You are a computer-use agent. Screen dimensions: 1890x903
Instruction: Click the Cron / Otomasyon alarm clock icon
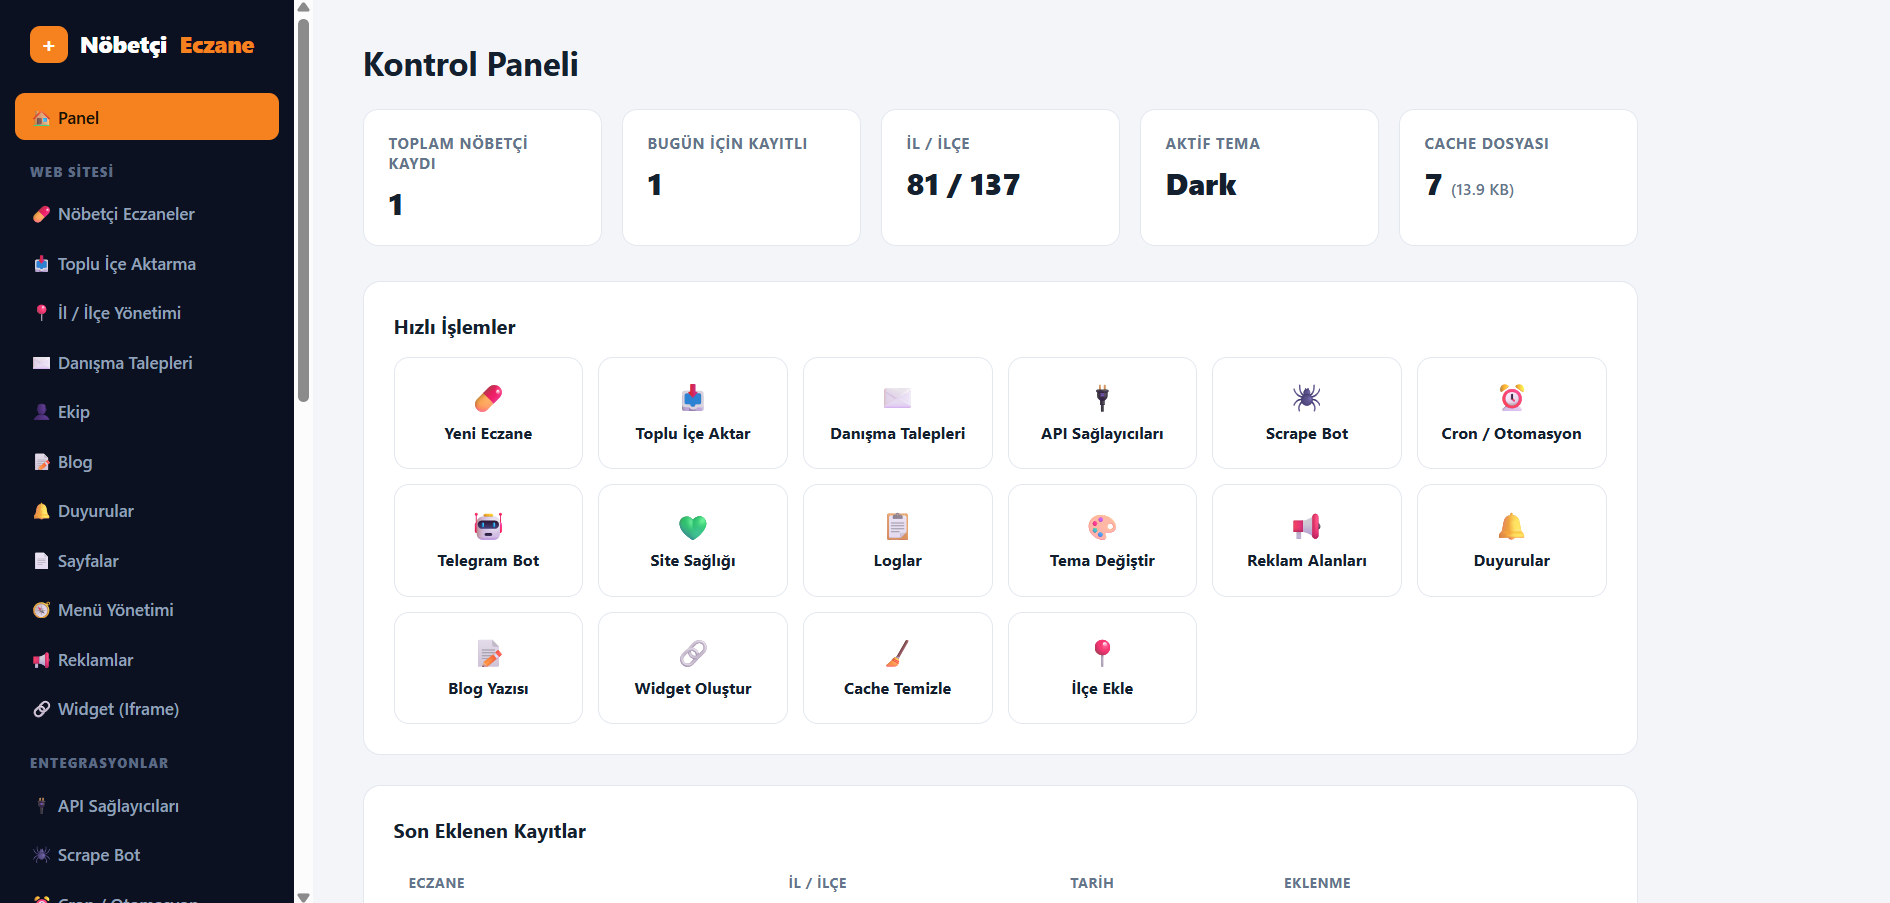[1511, 398]
